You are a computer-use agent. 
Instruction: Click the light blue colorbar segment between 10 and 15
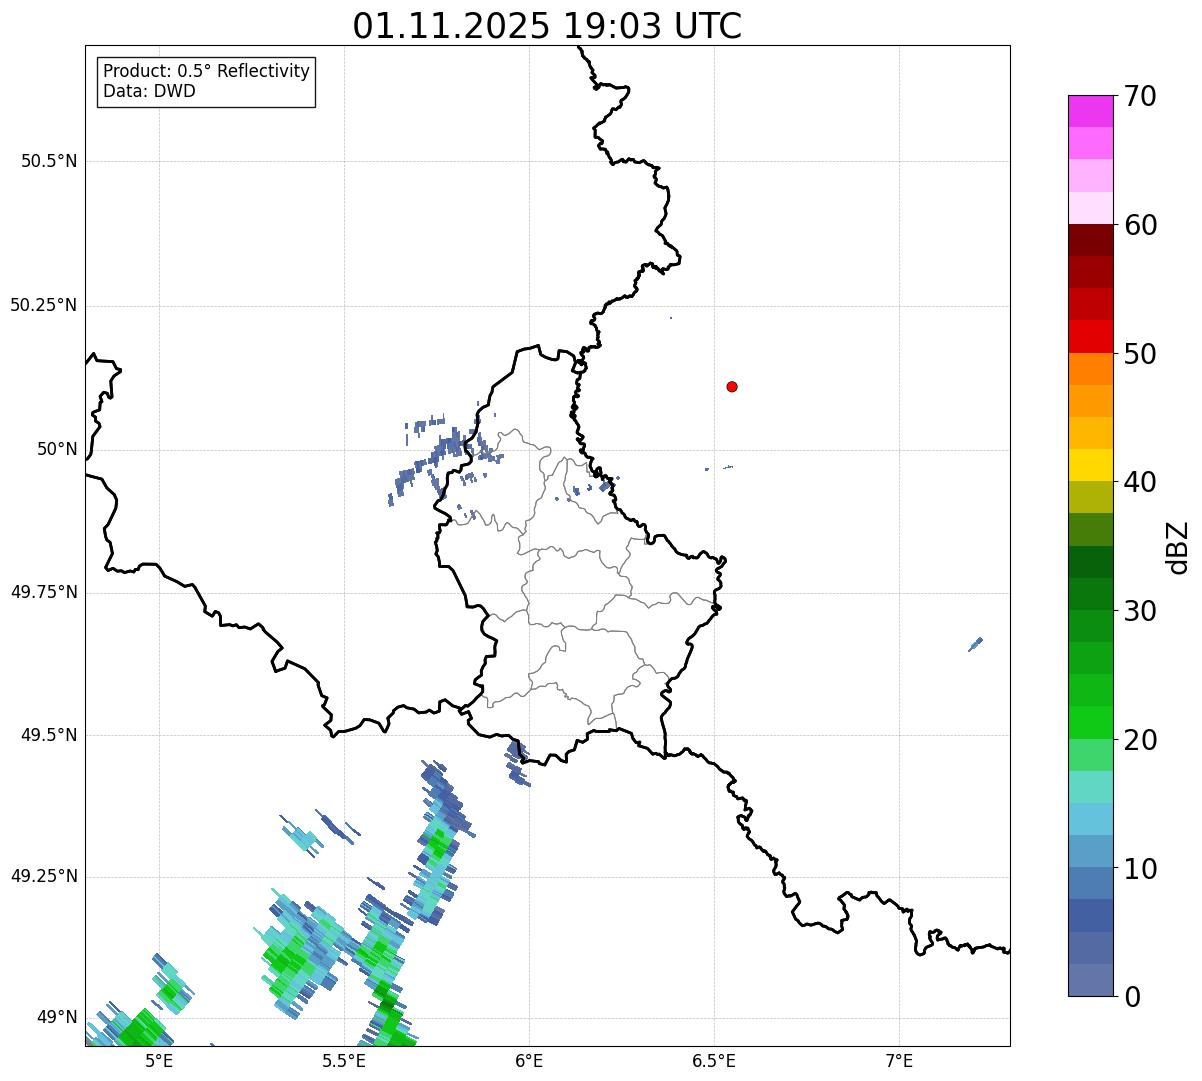tap(1090, 819)
